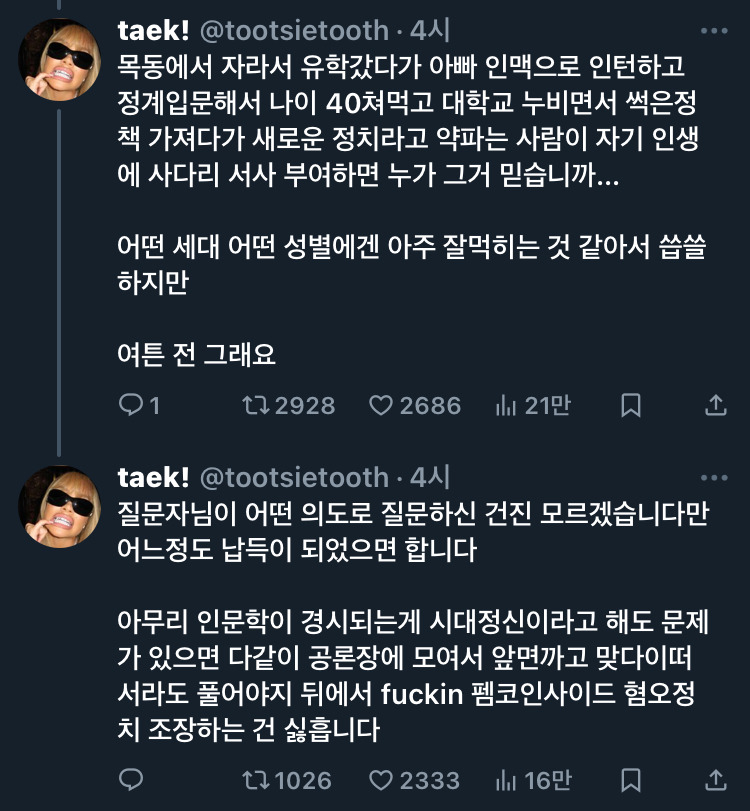The width and height of the screenshot is (750, 811).
Task: Retweet the first post with 2928 retweets
Action: (257, 405)
